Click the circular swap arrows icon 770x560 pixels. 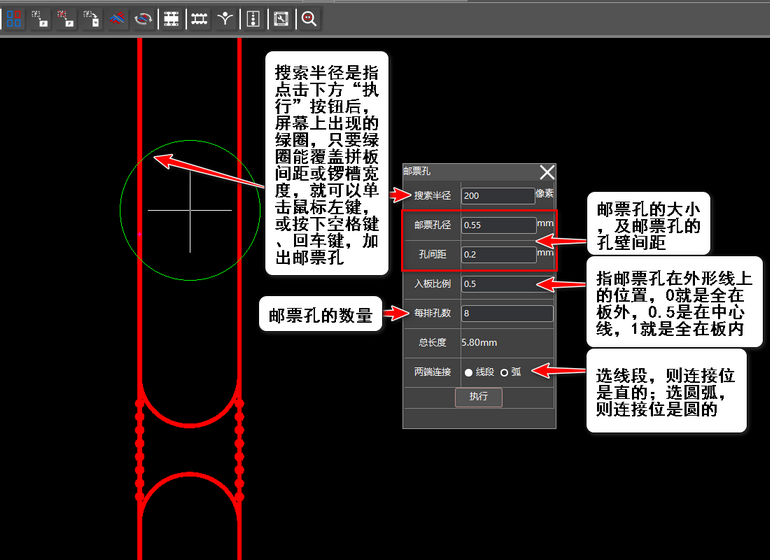pos(144,18)
